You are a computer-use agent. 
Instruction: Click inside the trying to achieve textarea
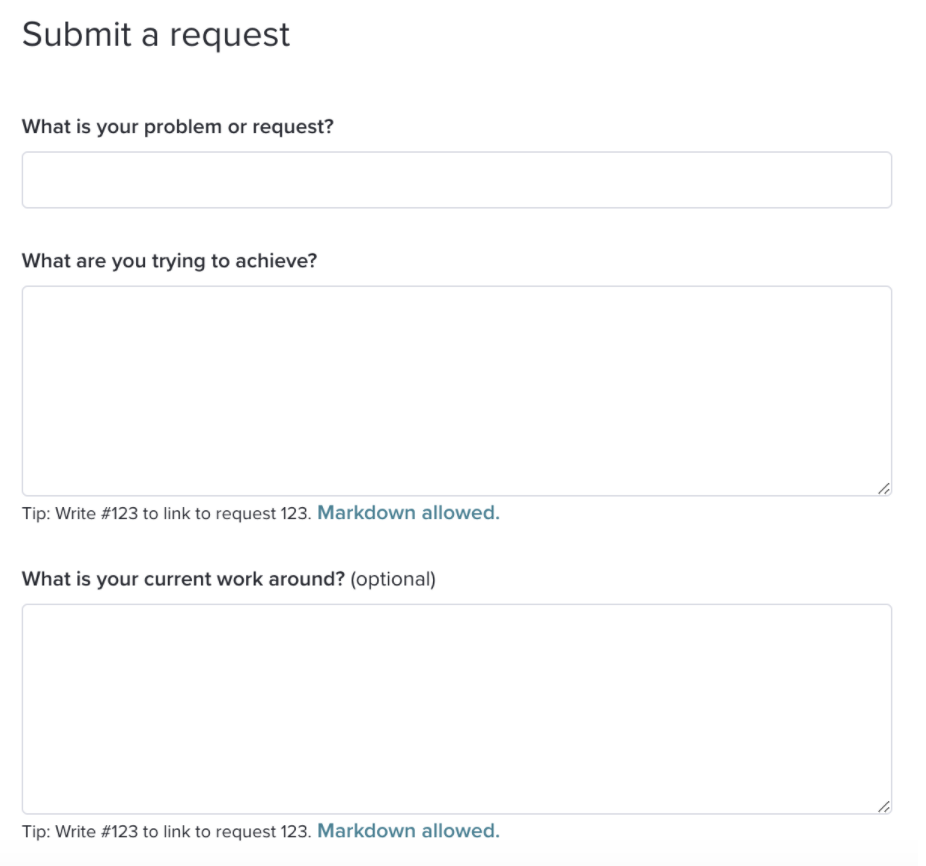pyautogui.click(x=457, y=391)
